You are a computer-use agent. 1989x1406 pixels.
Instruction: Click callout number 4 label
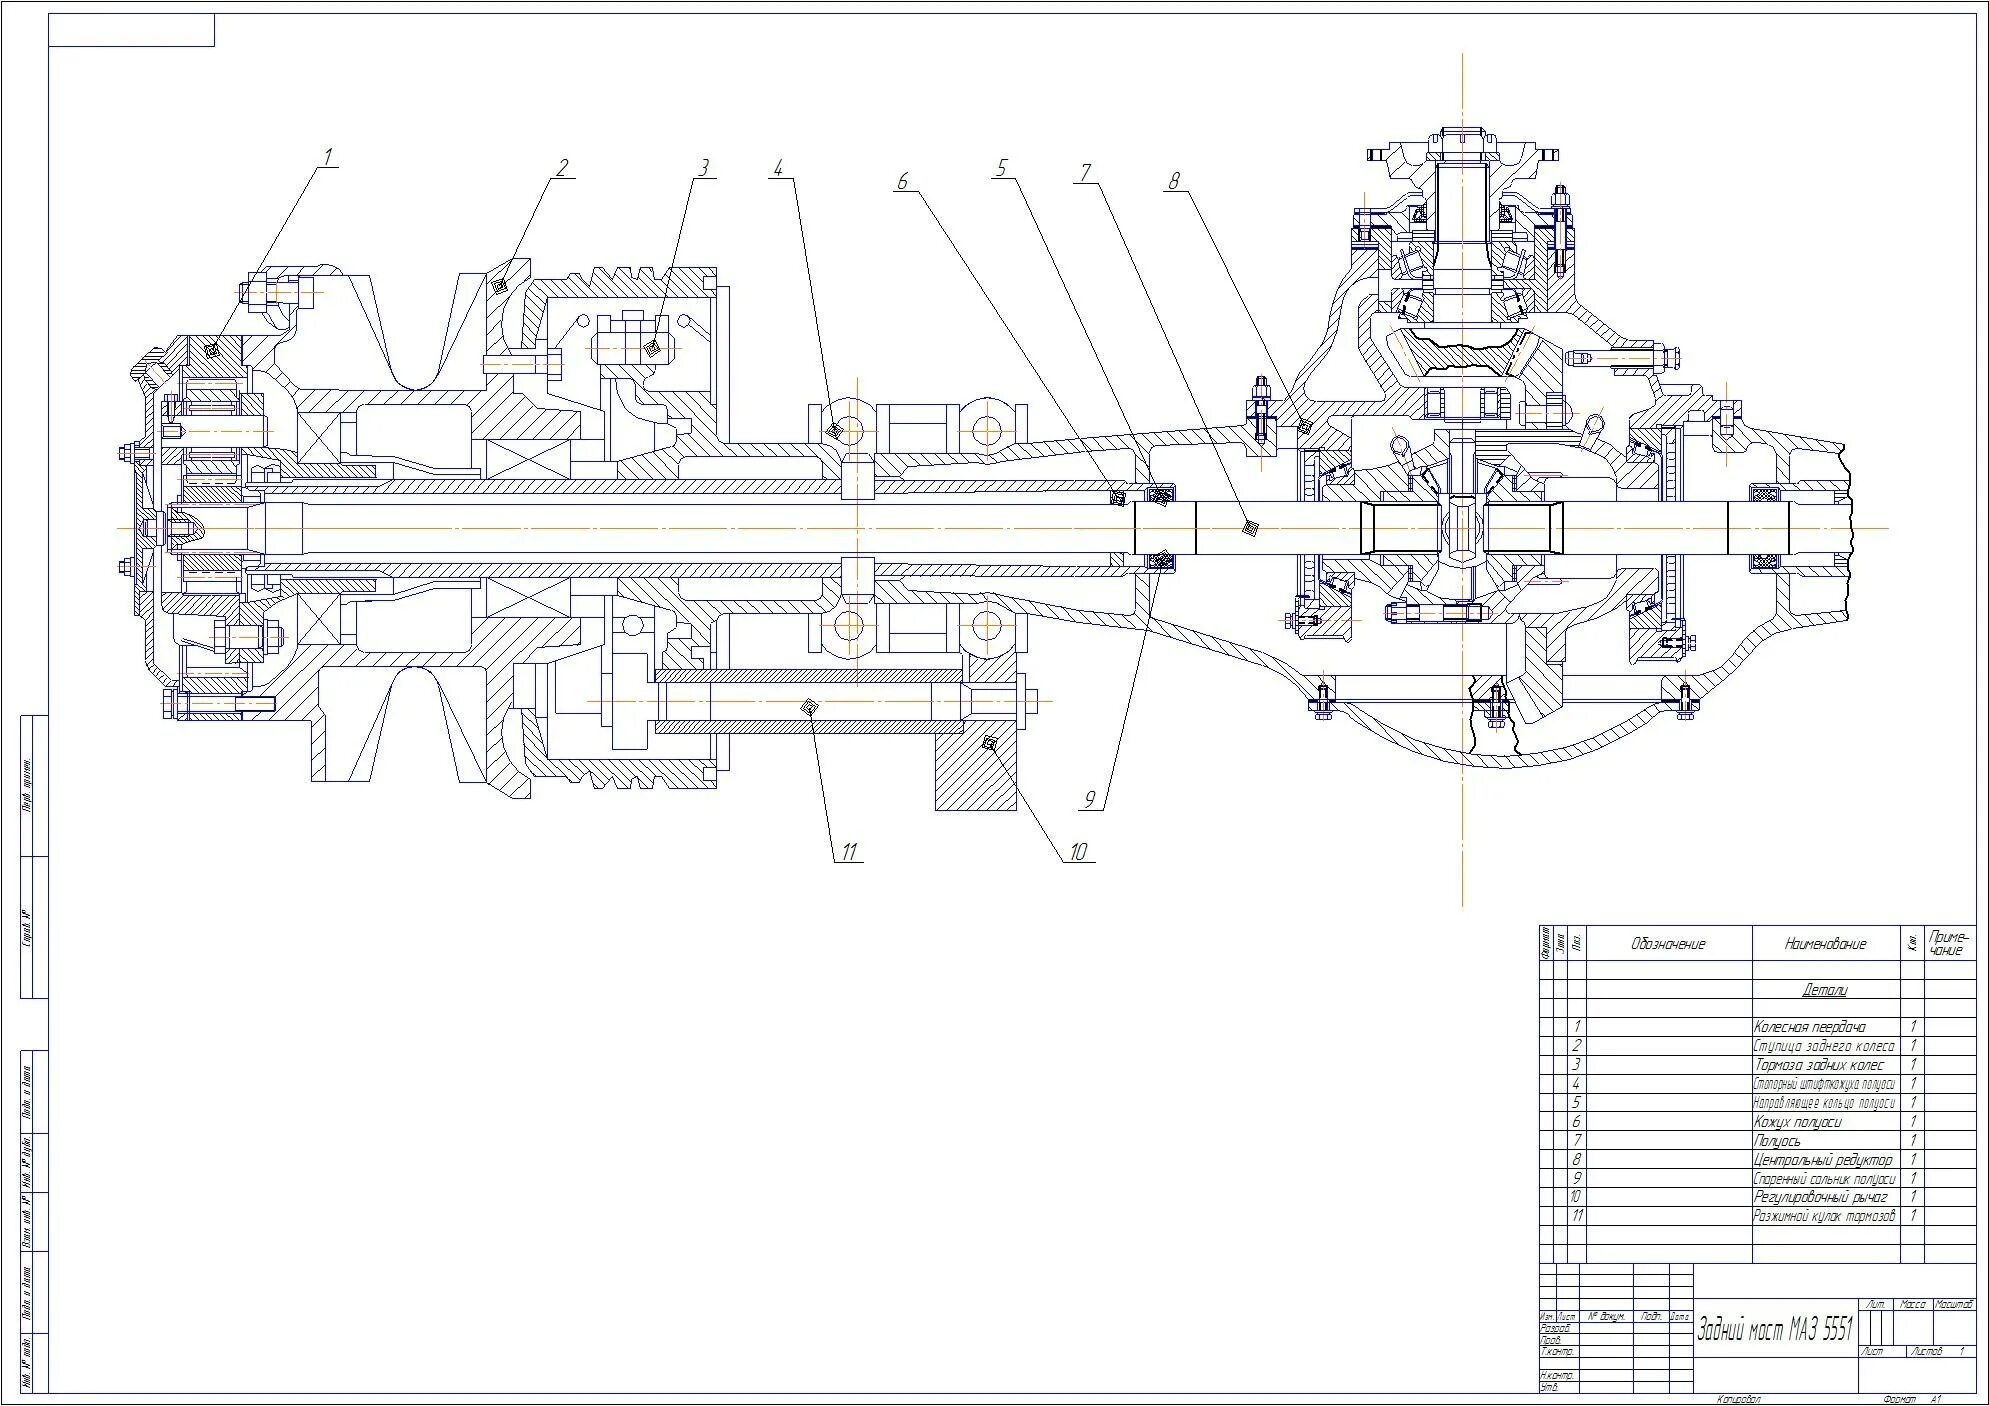[x=780, y=167]
